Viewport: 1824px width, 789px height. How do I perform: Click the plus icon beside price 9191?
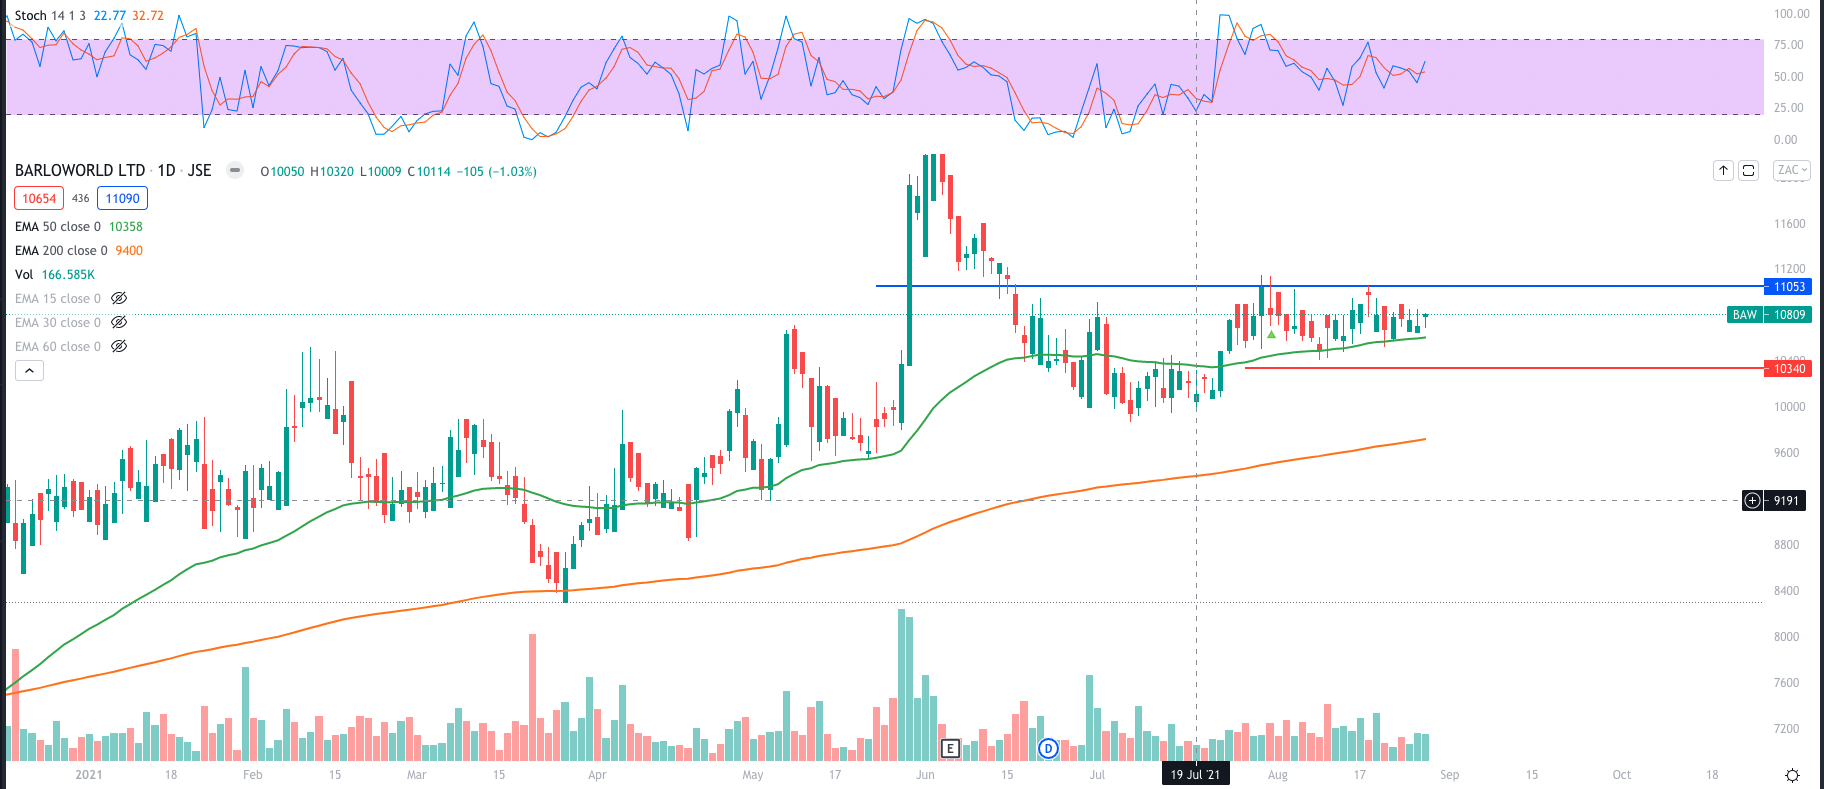[x=1752, y=501]
